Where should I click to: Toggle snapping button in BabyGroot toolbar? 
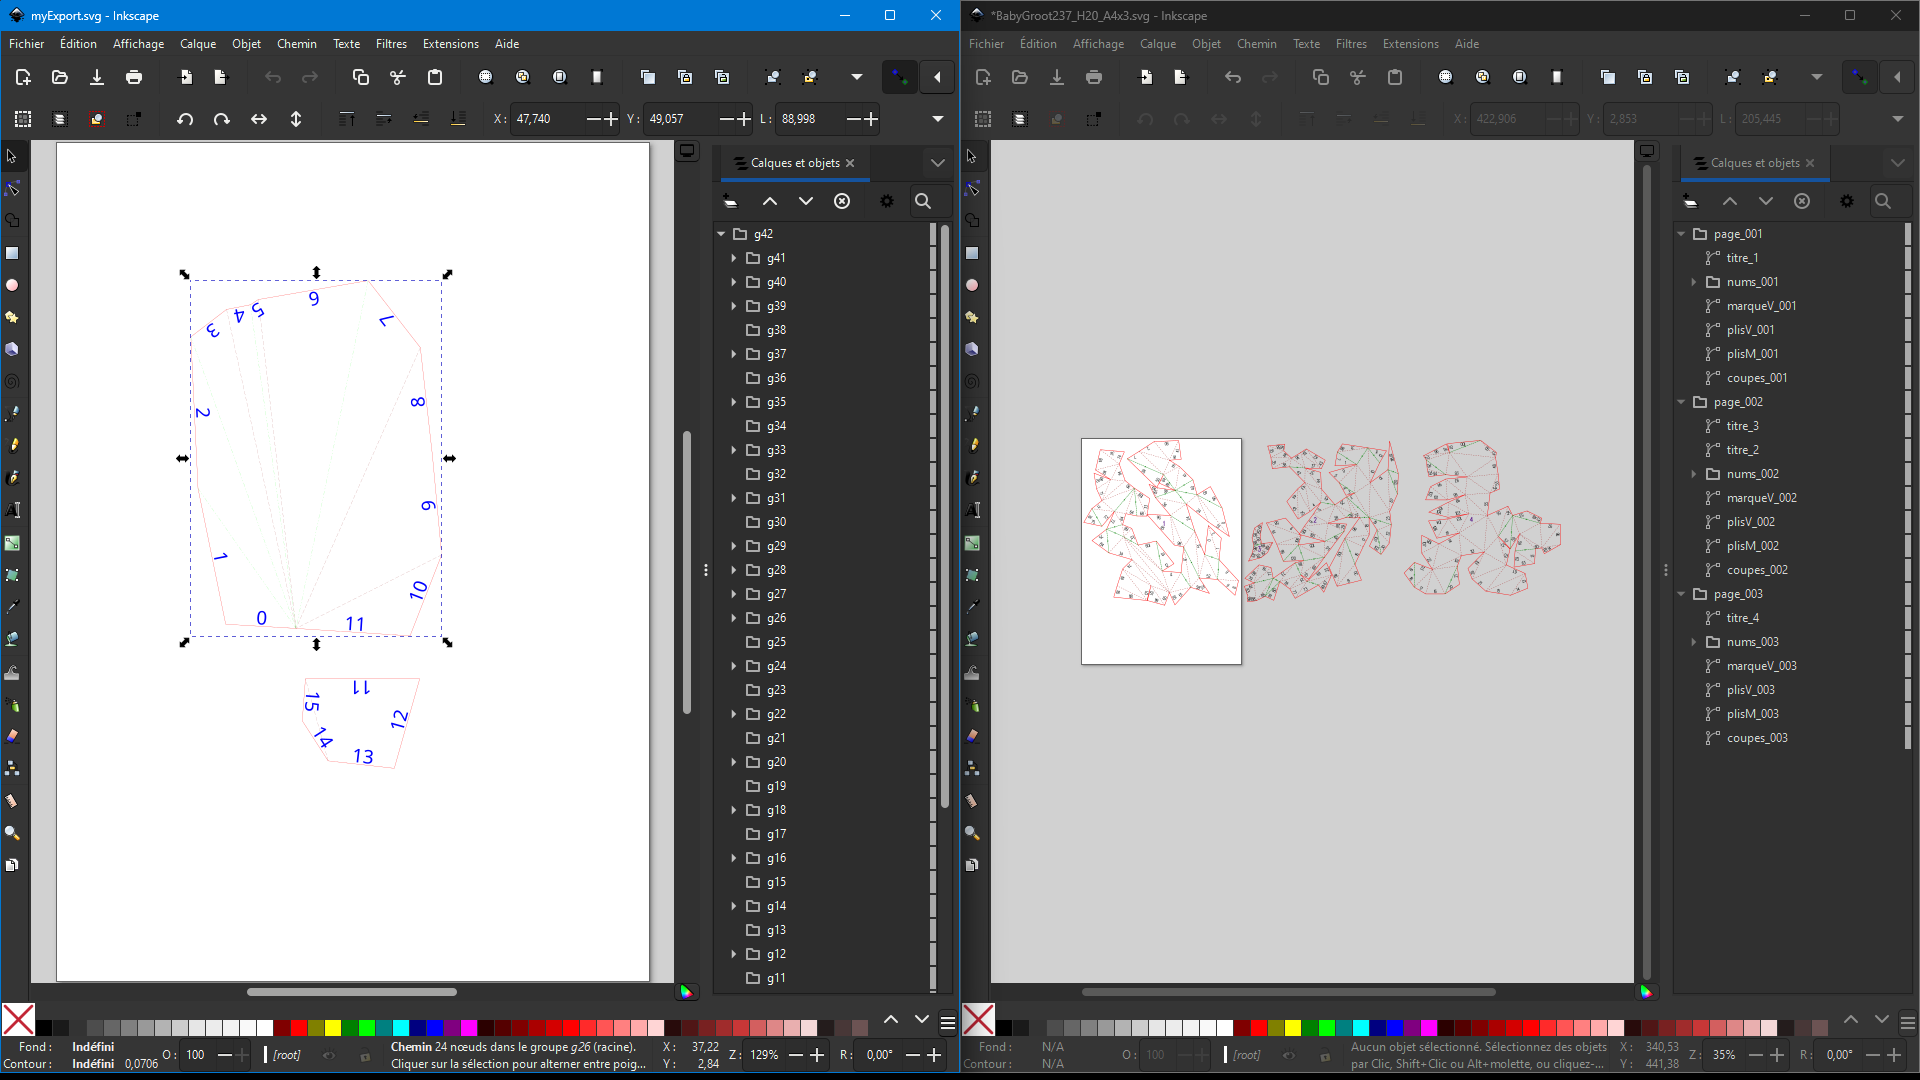(1859, 77)
